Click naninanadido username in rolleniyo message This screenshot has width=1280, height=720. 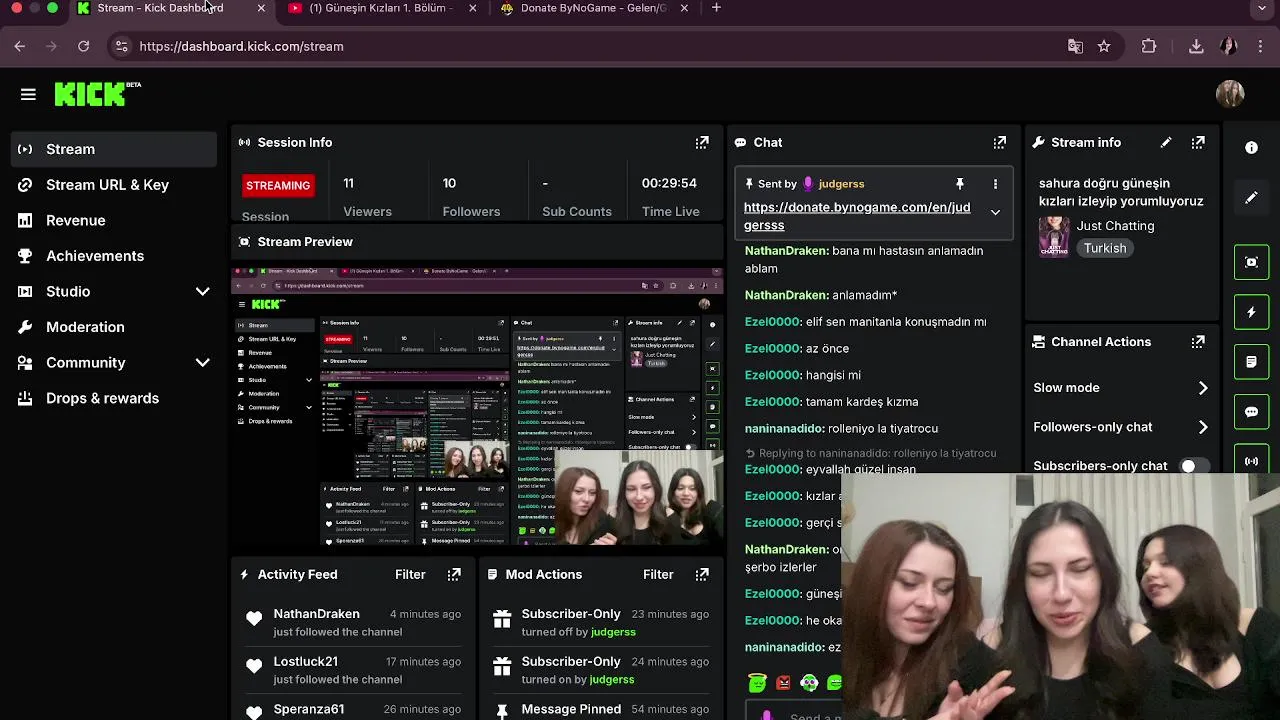784,429
